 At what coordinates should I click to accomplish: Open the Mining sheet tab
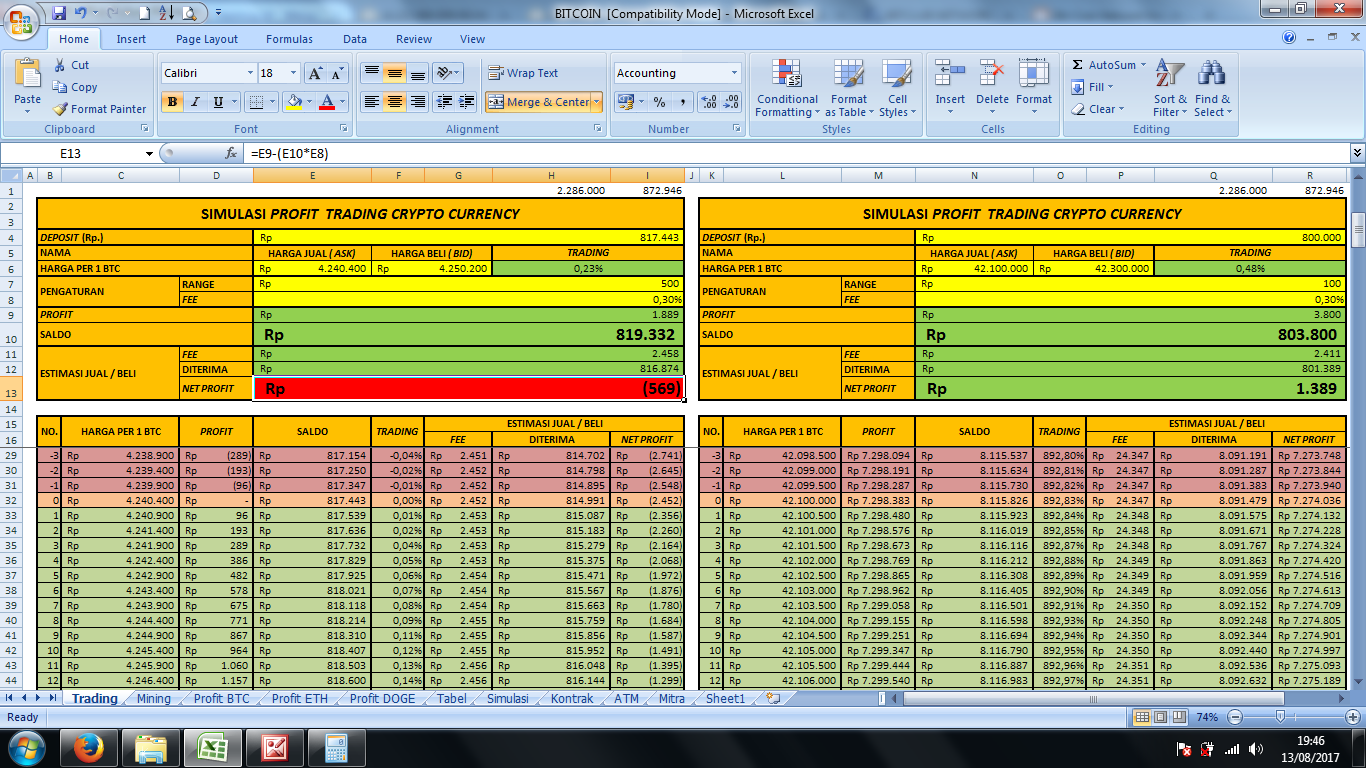(154, 698)
